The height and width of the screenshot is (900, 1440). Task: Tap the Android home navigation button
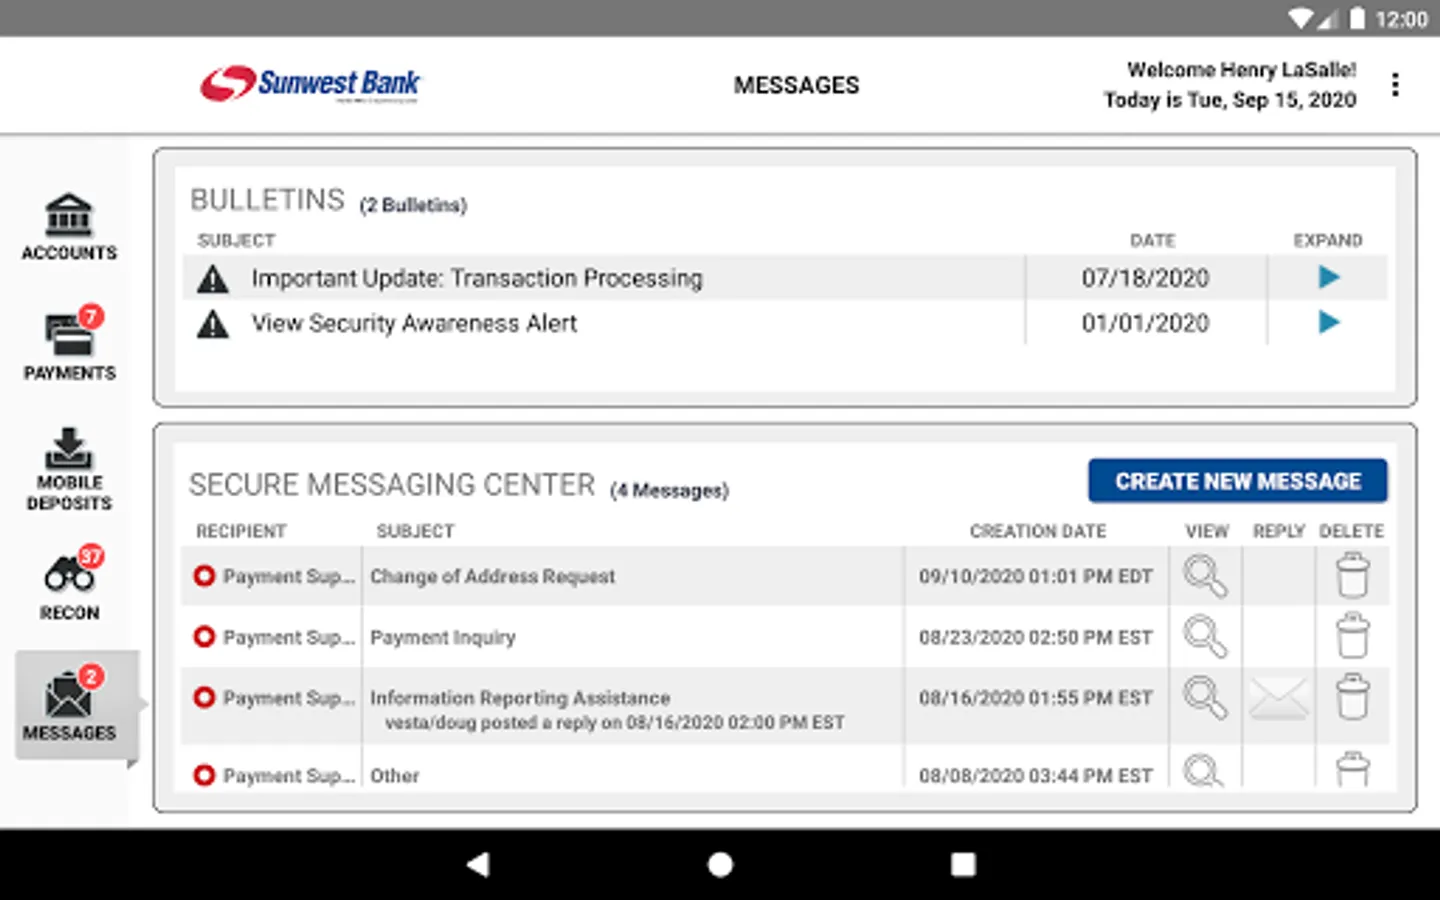720,864
